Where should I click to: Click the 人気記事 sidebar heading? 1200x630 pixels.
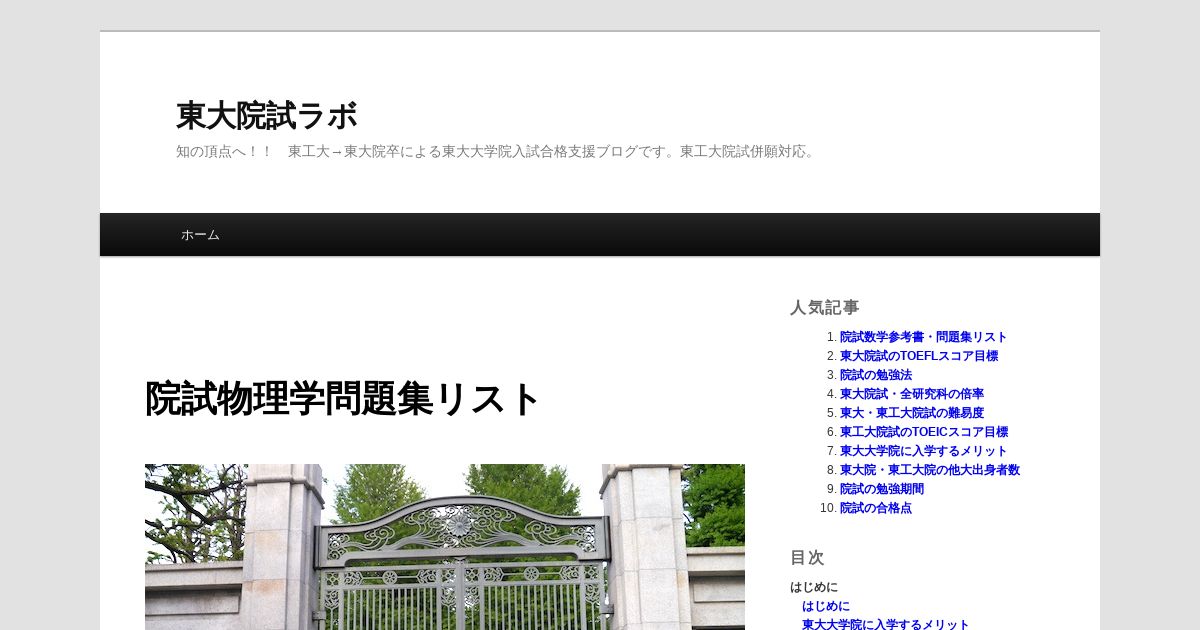pos(825,308)
